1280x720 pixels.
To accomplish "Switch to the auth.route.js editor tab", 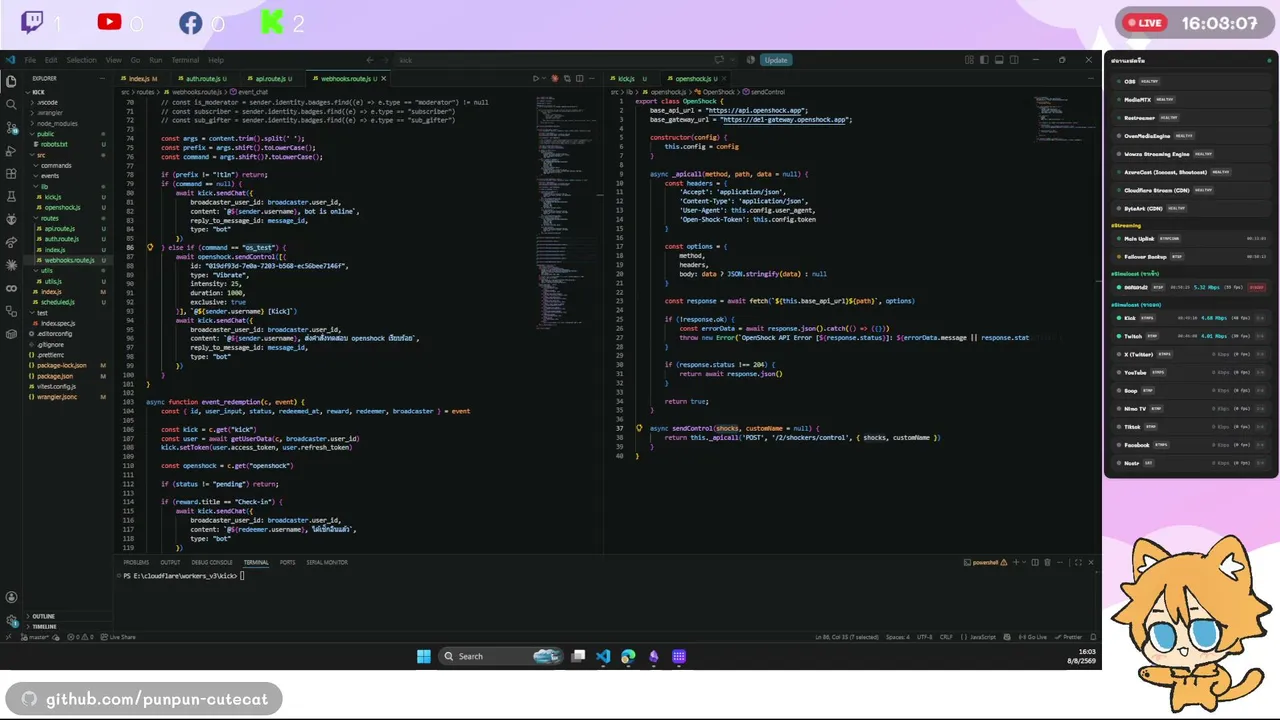I will click(x=204, y=78).
